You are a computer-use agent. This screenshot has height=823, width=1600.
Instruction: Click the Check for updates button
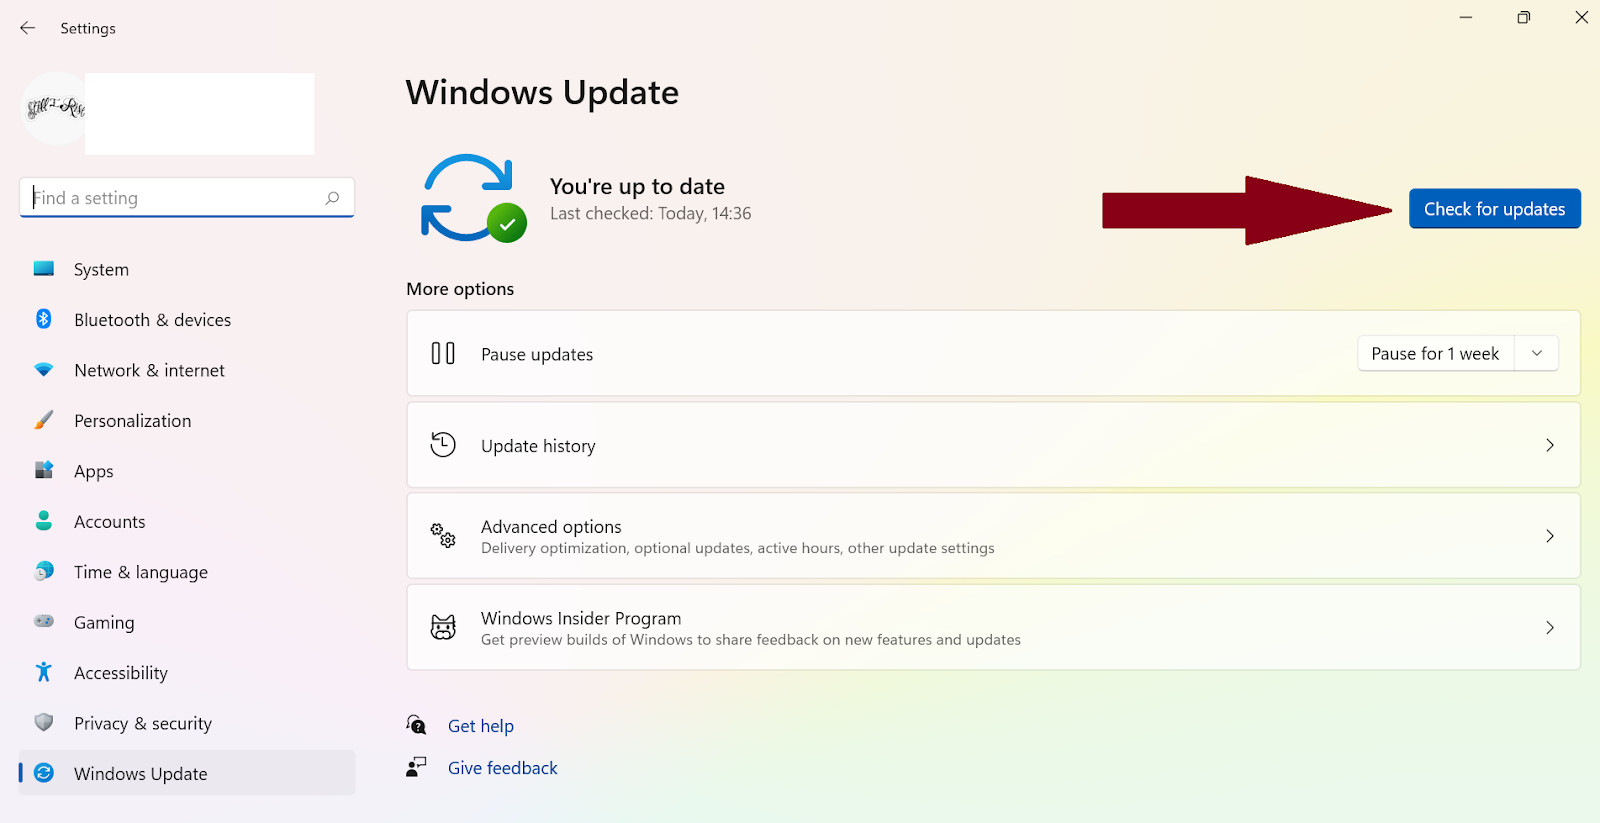click(1494, 209)
